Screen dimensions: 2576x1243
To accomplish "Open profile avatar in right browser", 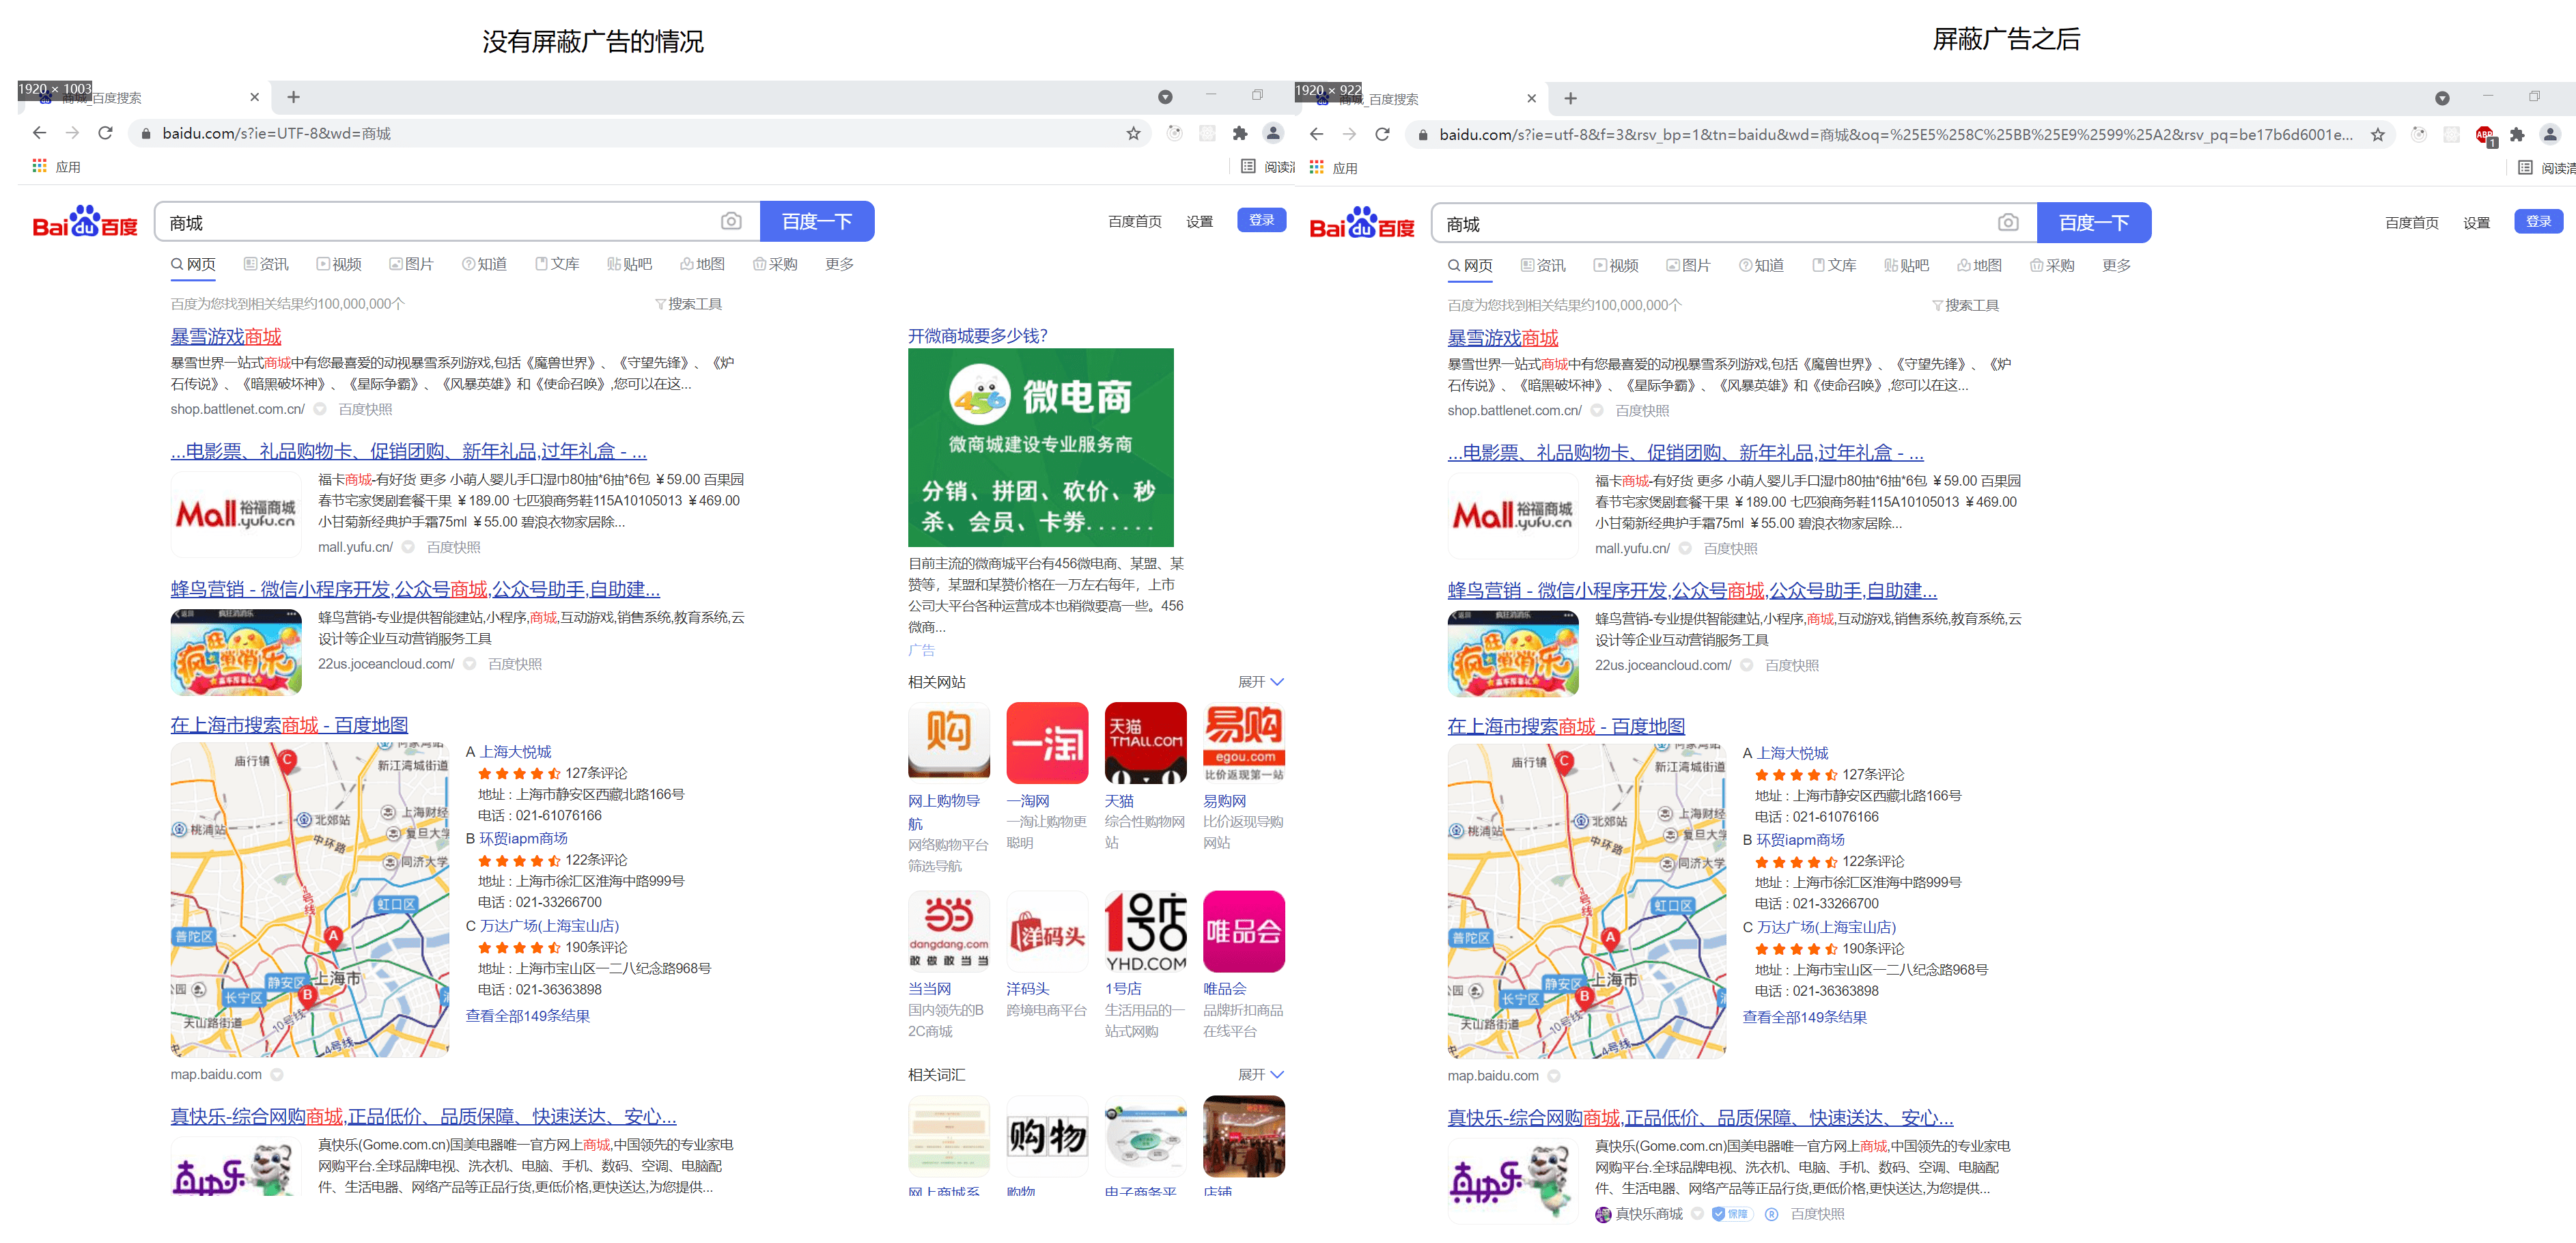I will point(2550,134).
